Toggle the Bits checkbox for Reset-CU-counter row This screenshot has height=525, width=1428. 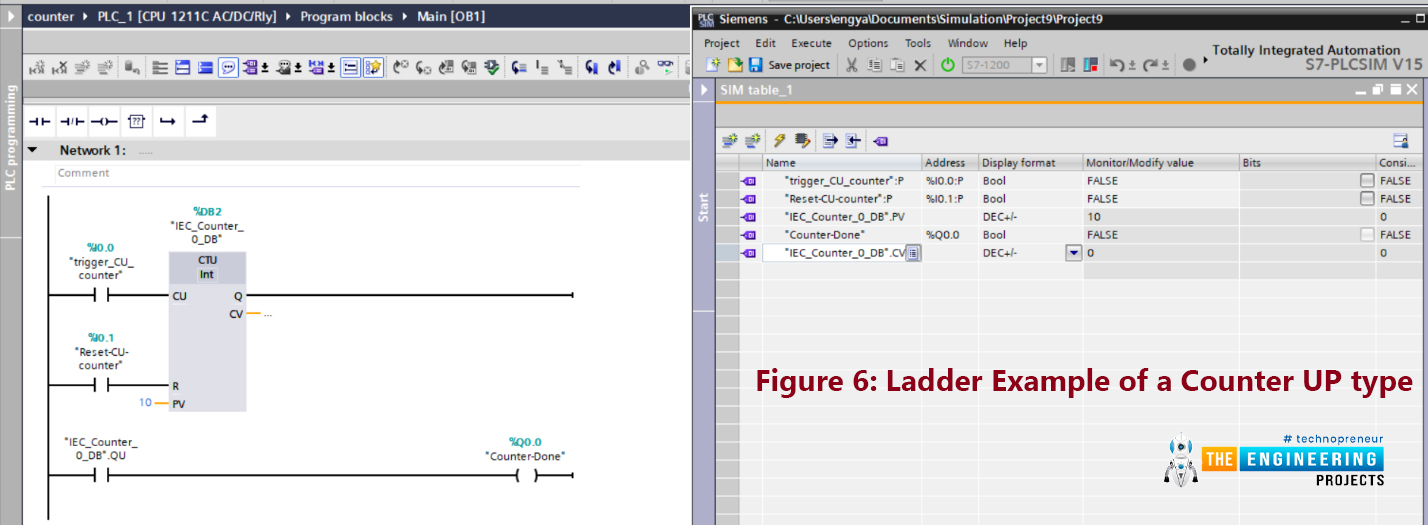pyautogui.click(x=1367, y=199)
